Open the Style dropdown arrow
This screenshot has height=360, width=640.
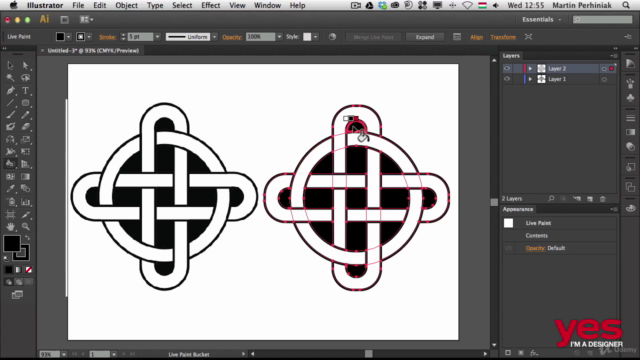316,37
